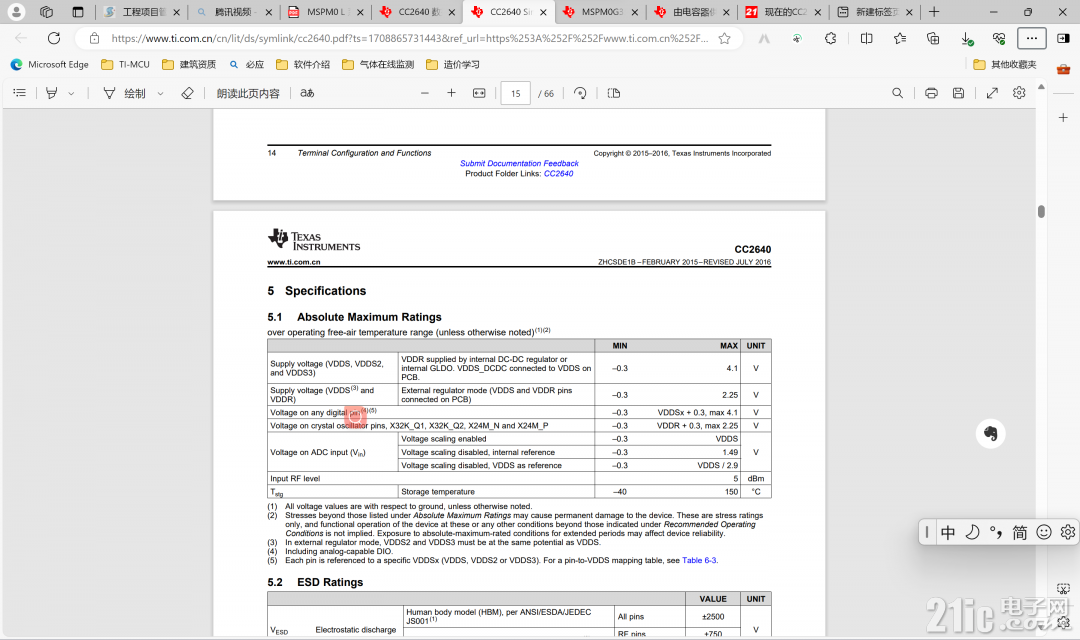Expand the 绘制 draw options arrow
This screenshot has width=1080, height=640.
(160, 93)
